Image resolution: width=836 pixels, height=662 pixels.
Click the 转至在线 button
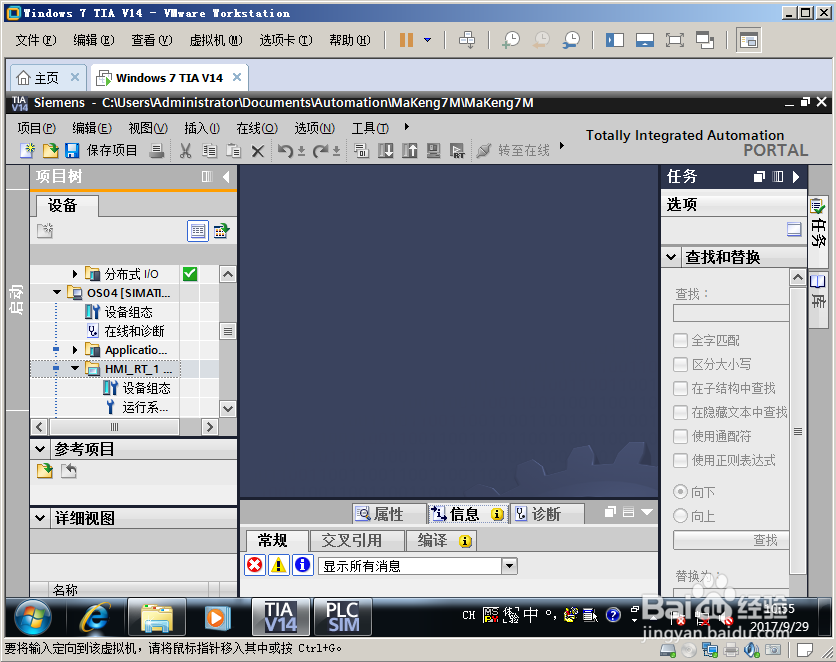[x=524, y=151]
